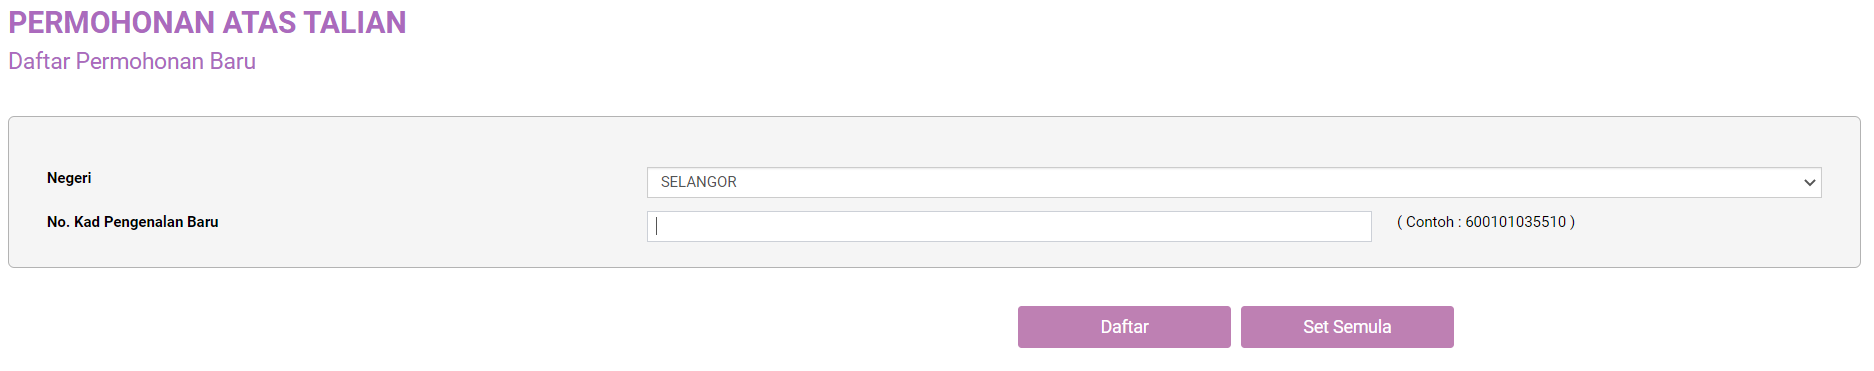The image size is (1874, 371).
Task: Open the Negeri dropdown showing SELANGOR
Action: point(1234,182)
